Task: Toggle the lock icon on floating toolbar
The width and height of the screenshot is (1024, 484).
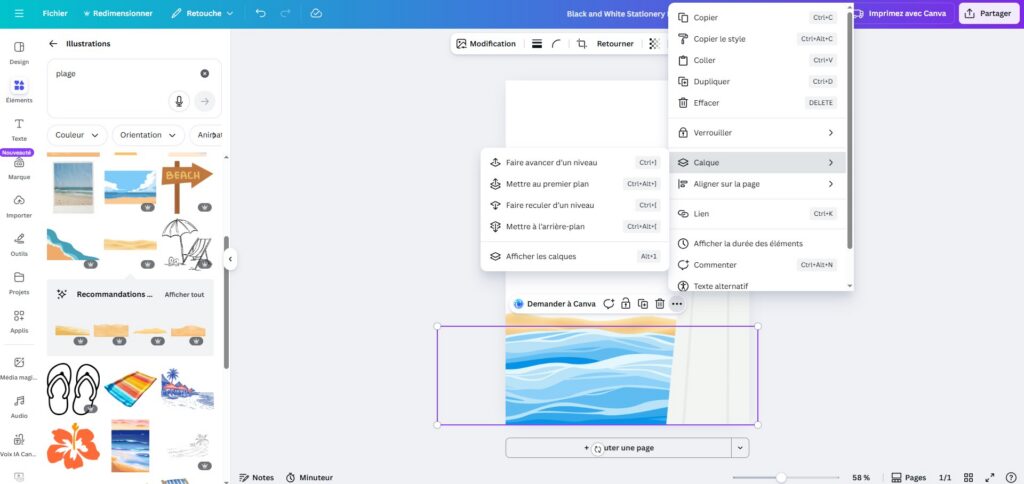Action: [625, 303]
